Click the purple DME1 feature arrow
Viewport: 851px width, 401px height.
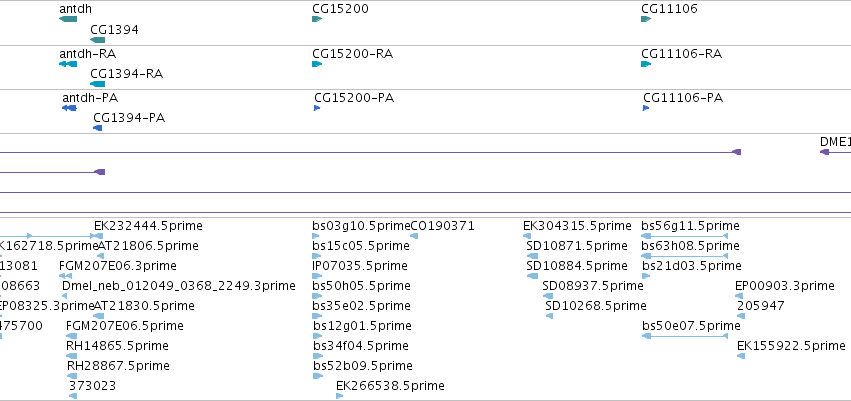click(x=824, y=152)
